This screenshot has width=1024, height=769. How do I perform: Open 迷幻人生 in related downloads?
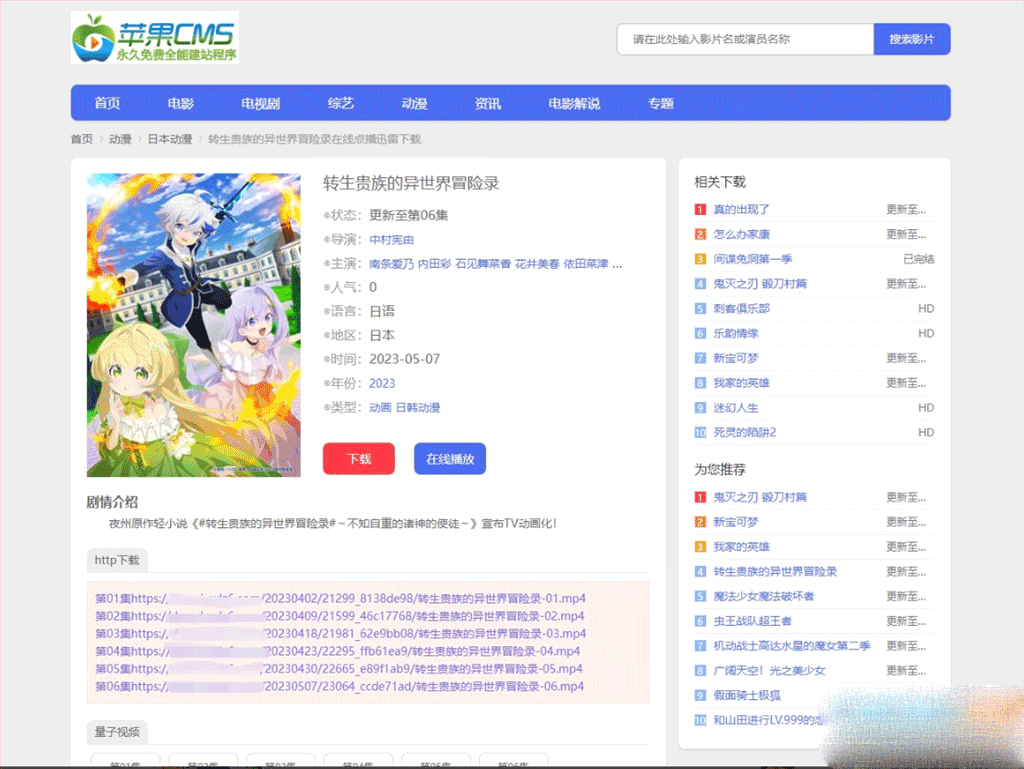click(x=736, y=408)
